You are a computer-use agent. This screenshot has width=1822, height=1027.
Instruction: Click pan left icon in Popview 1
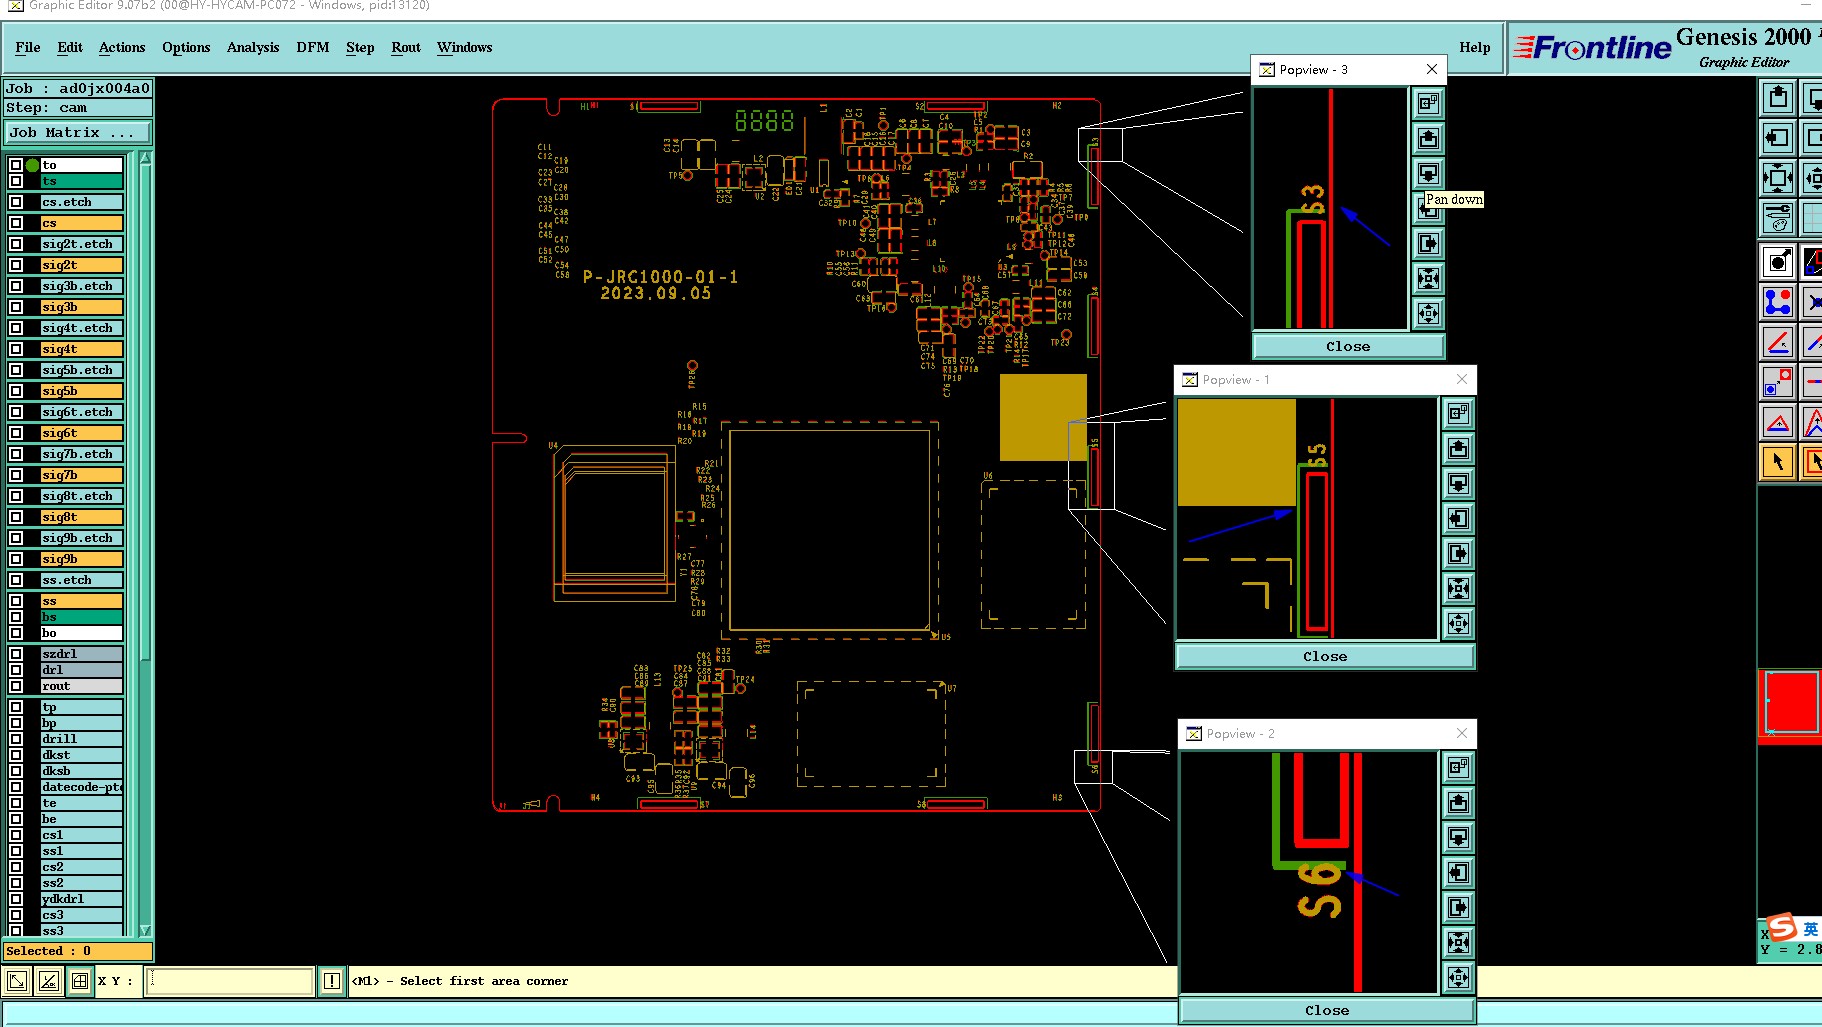[x=1458, y=518]
